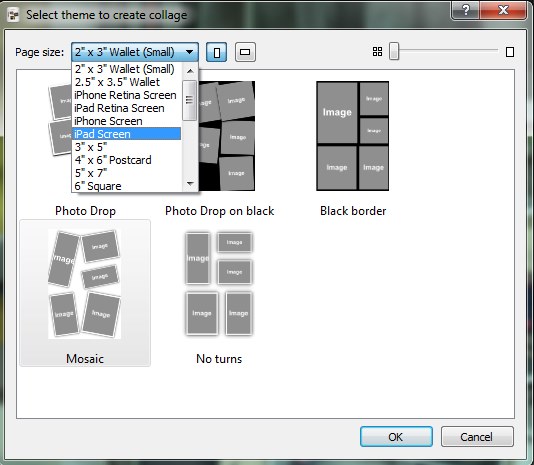Select the Photo Drop theme thumbnail
The height and width of the screenshot is (465, 534).
tap(60, 119)
